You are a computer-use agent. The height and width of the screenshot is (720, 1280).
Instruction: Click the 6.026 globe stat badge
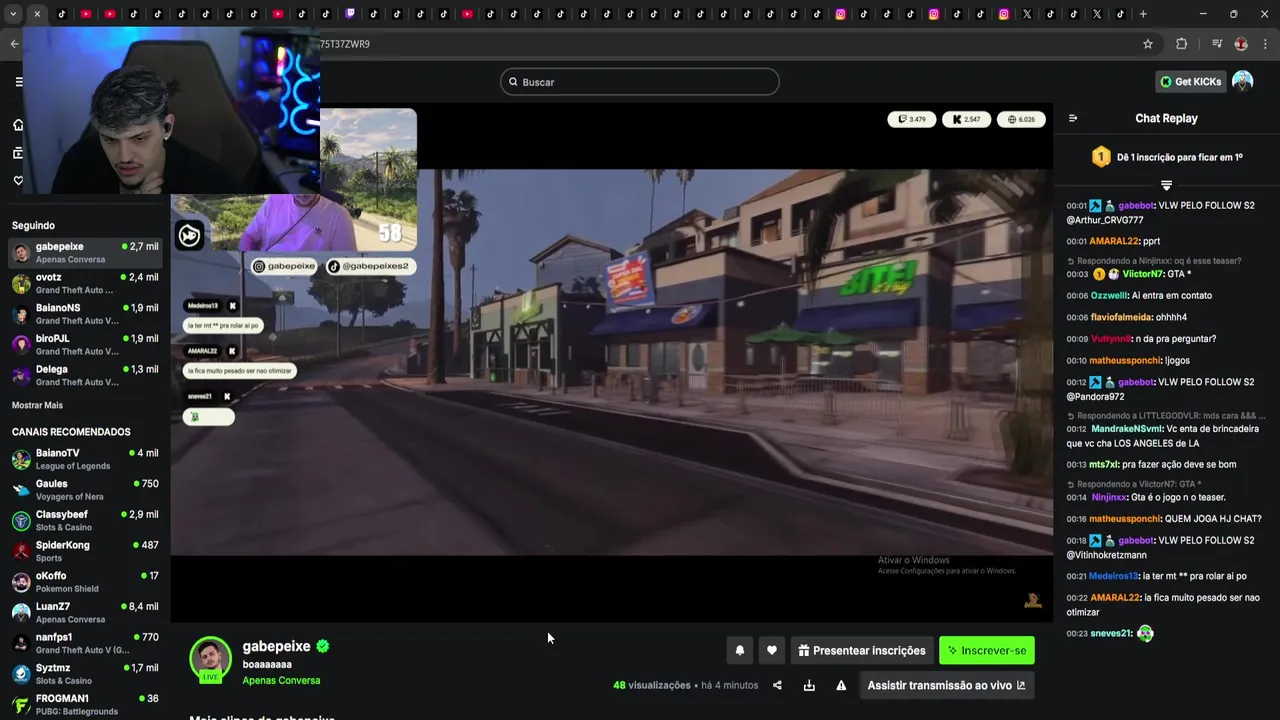click(x=1021, y=119)
